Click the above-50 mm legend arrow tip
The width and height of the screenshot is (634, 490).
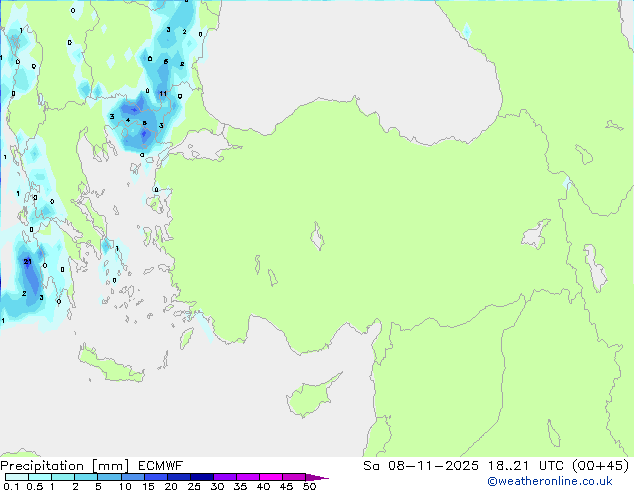pyautogui.click(x=317, y=477)
